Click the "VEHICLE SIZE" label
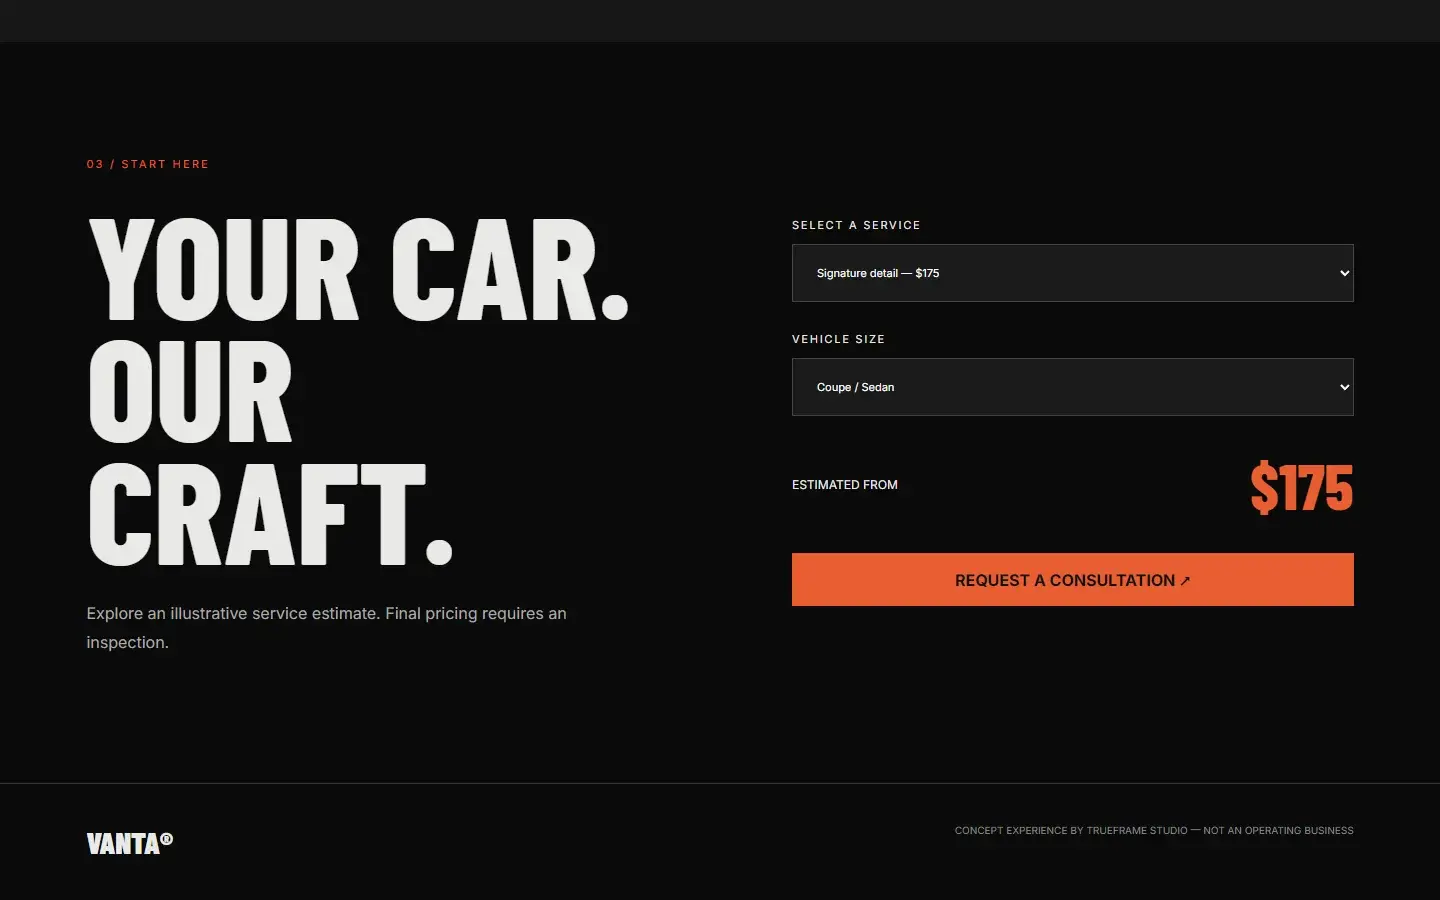Viewport: 1440px width, 900px height. click(x=838, y=339)
